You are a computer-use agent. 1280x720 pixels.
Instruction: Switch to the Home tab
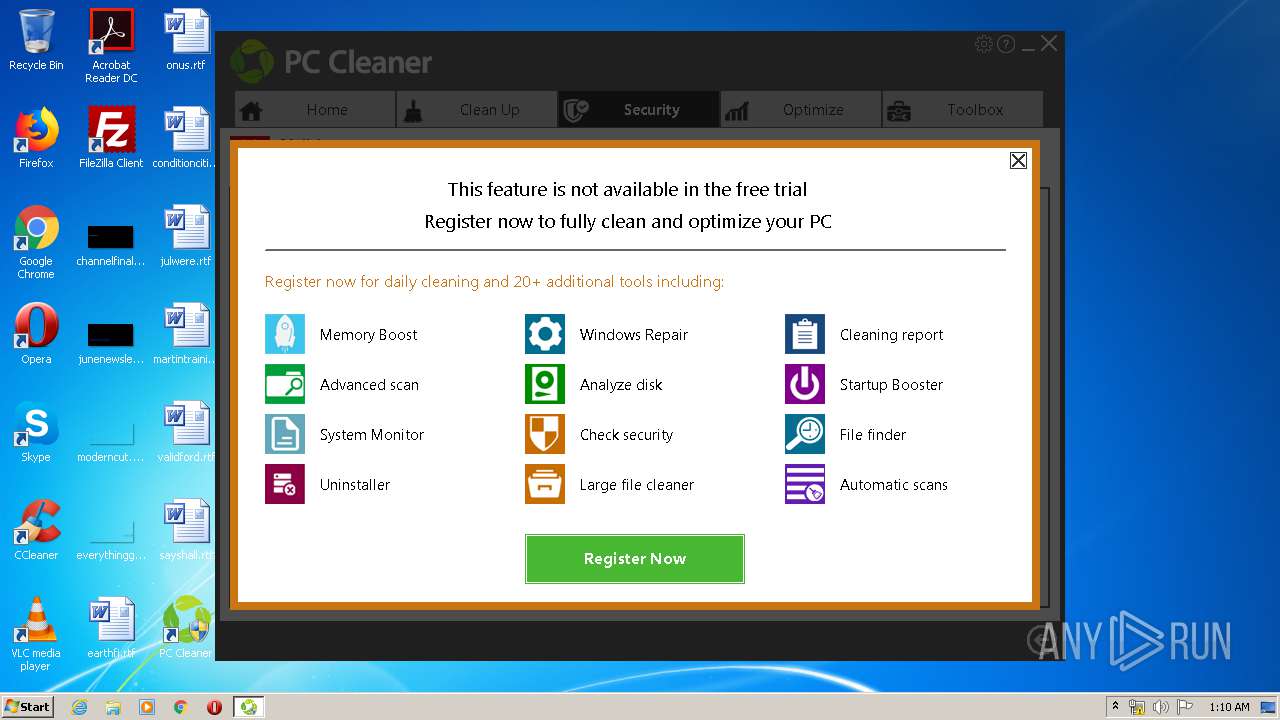pos(315,110)
